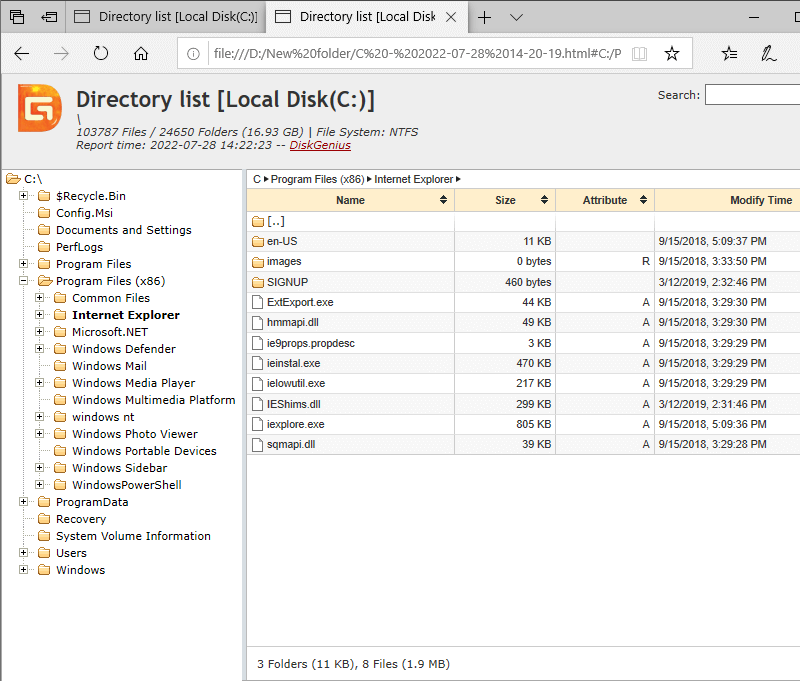Click the iexplore.exe file name
The height and width of the screenshot is (681, 800).
[x=295, y=424]
